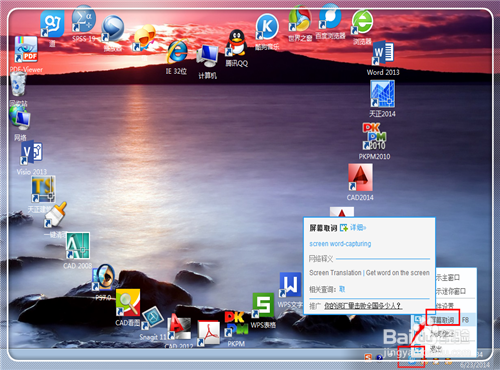Click the orange S input-method tray icon

[x=368, y=357]
